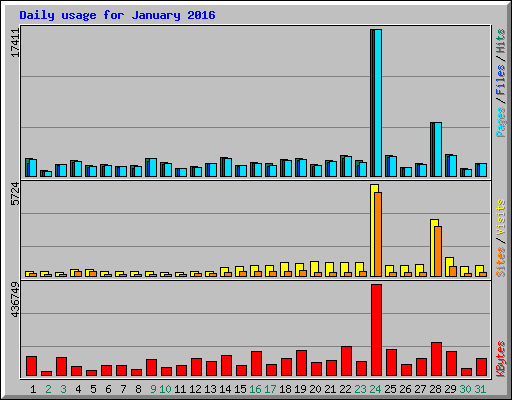
Task: Click the 5724 axis value
Action: point(15,194)
